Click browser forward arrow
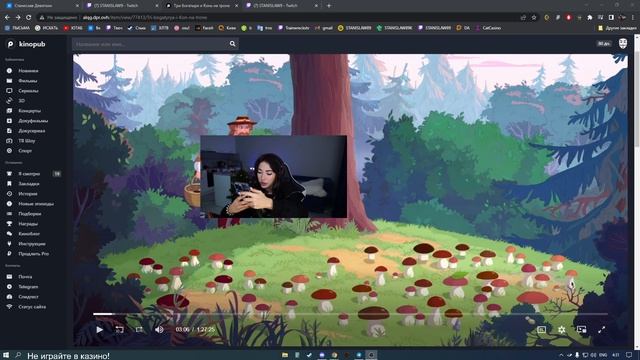The width and height of the screenshot is (640, 360). click(x=18, y=18)
